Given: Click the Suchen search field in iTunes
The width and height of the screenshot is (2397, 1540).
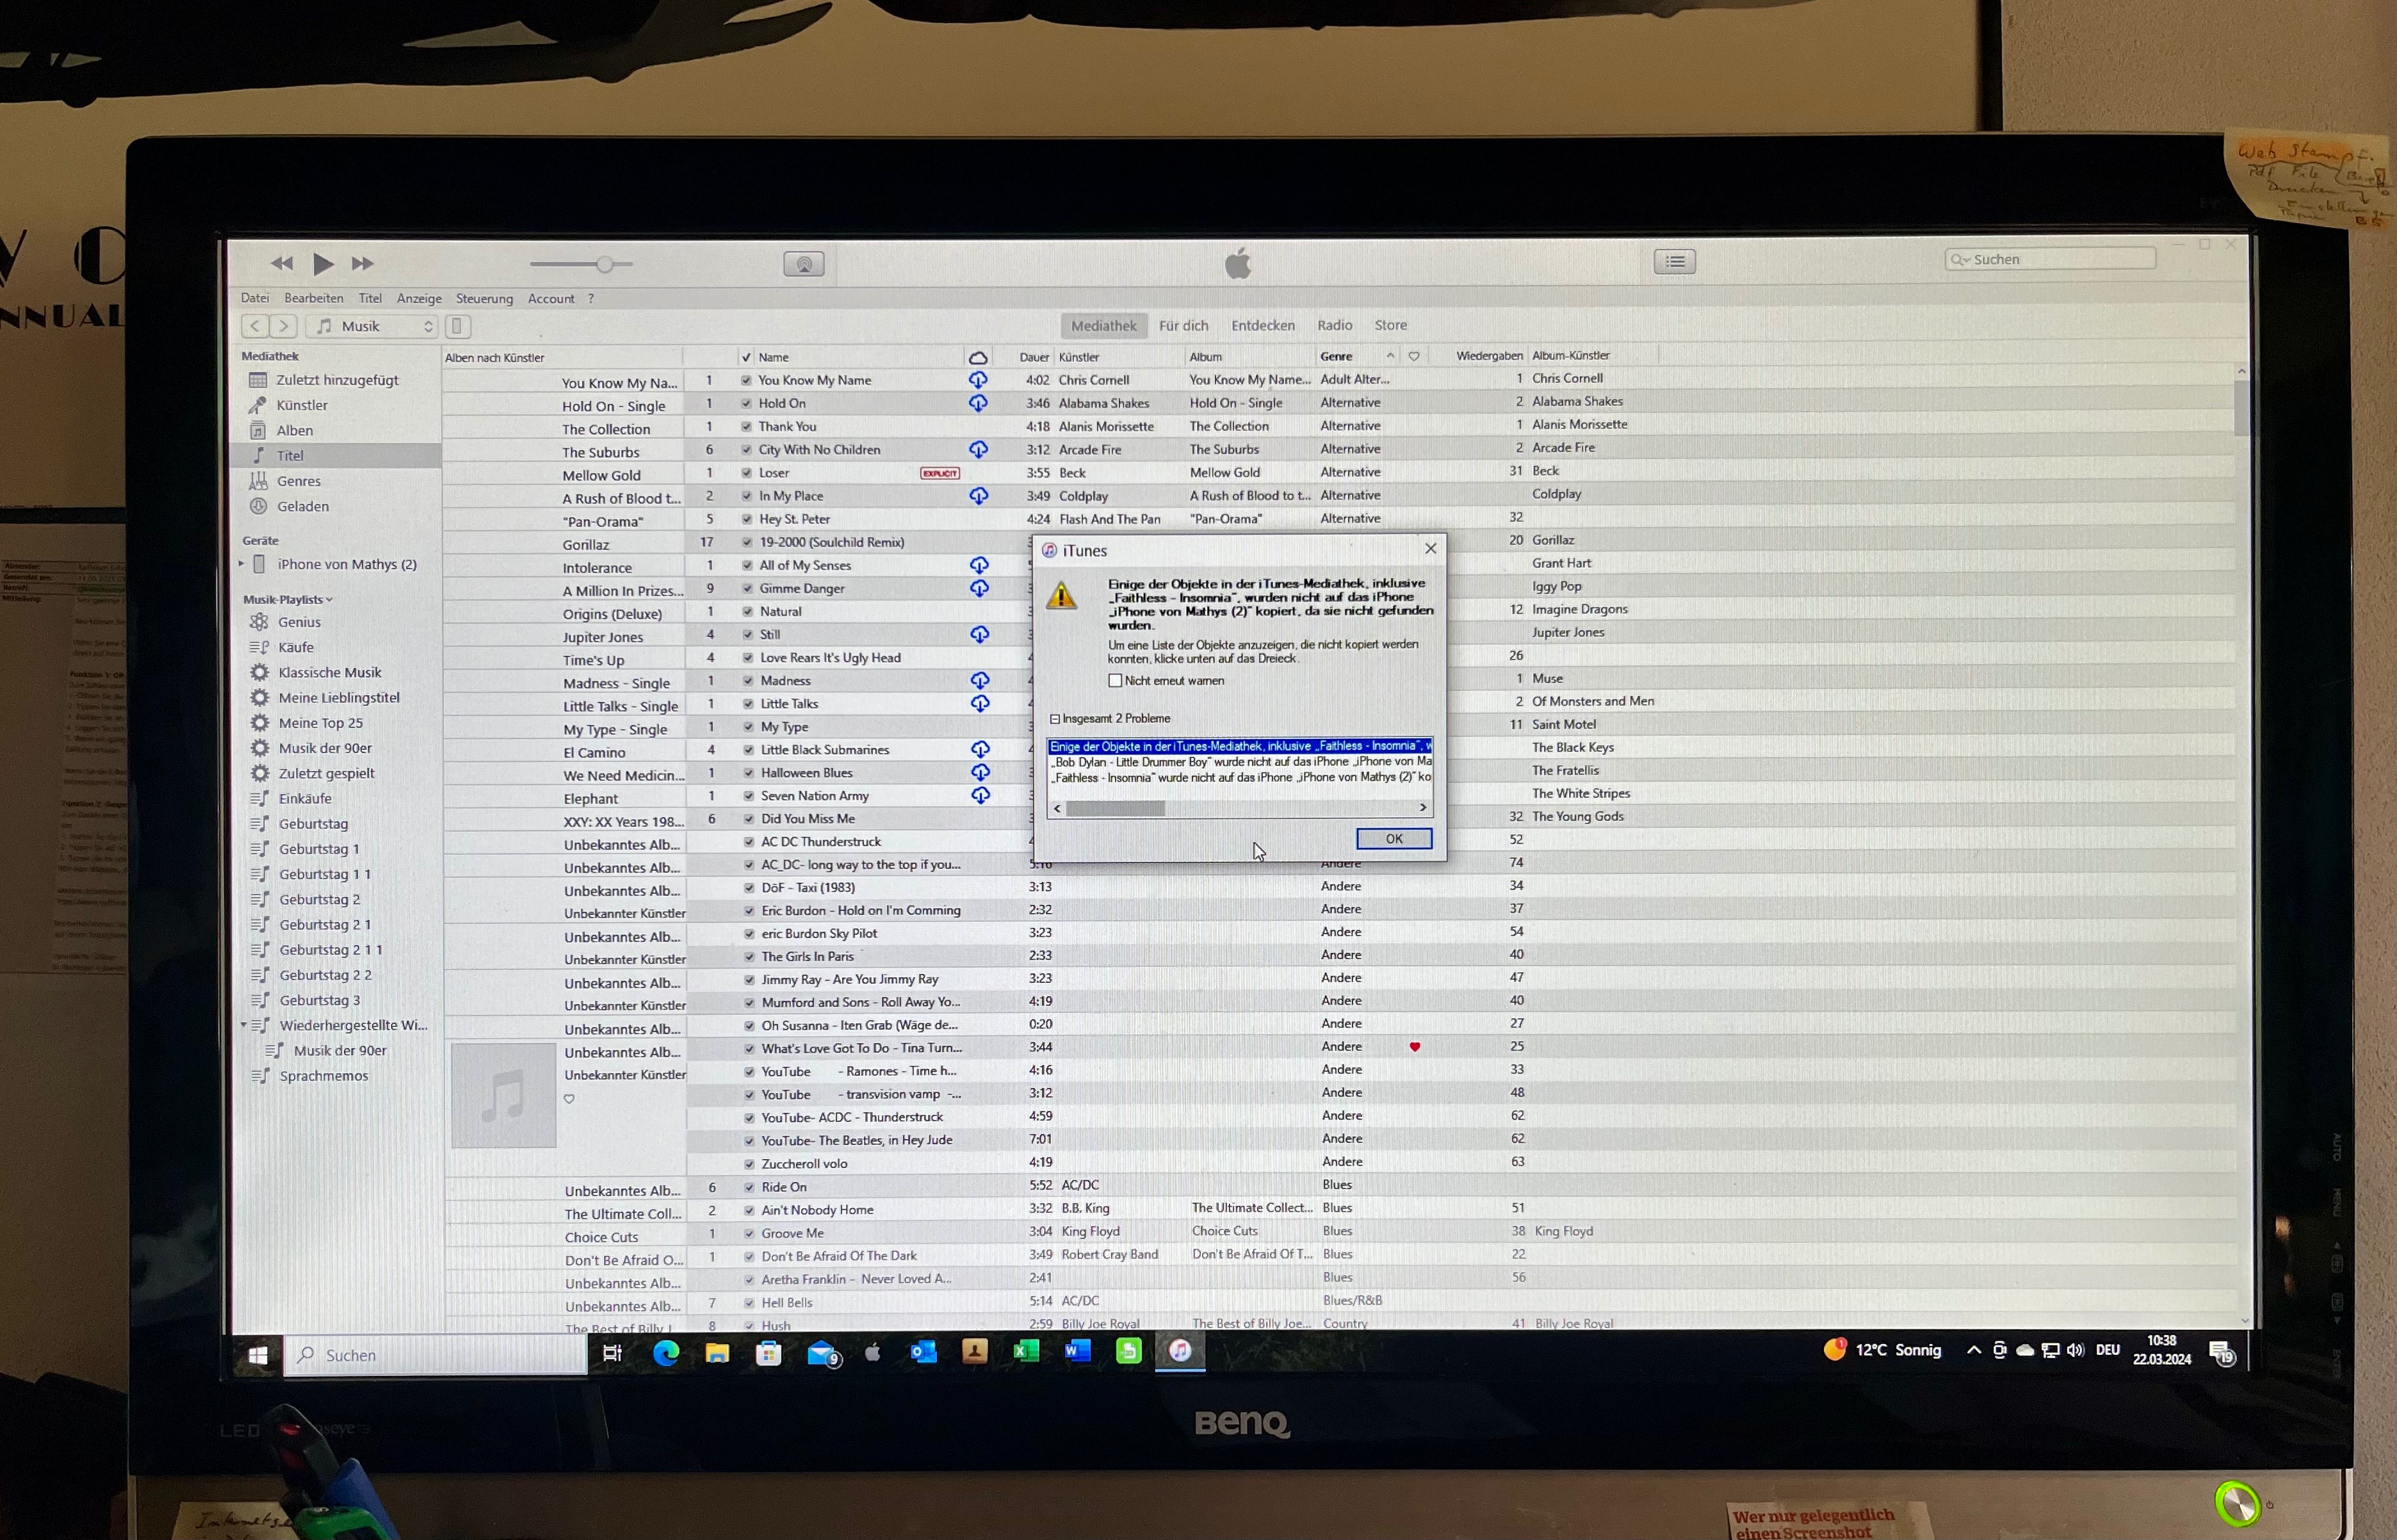Looking at the screenshot, I should 2050,260.
